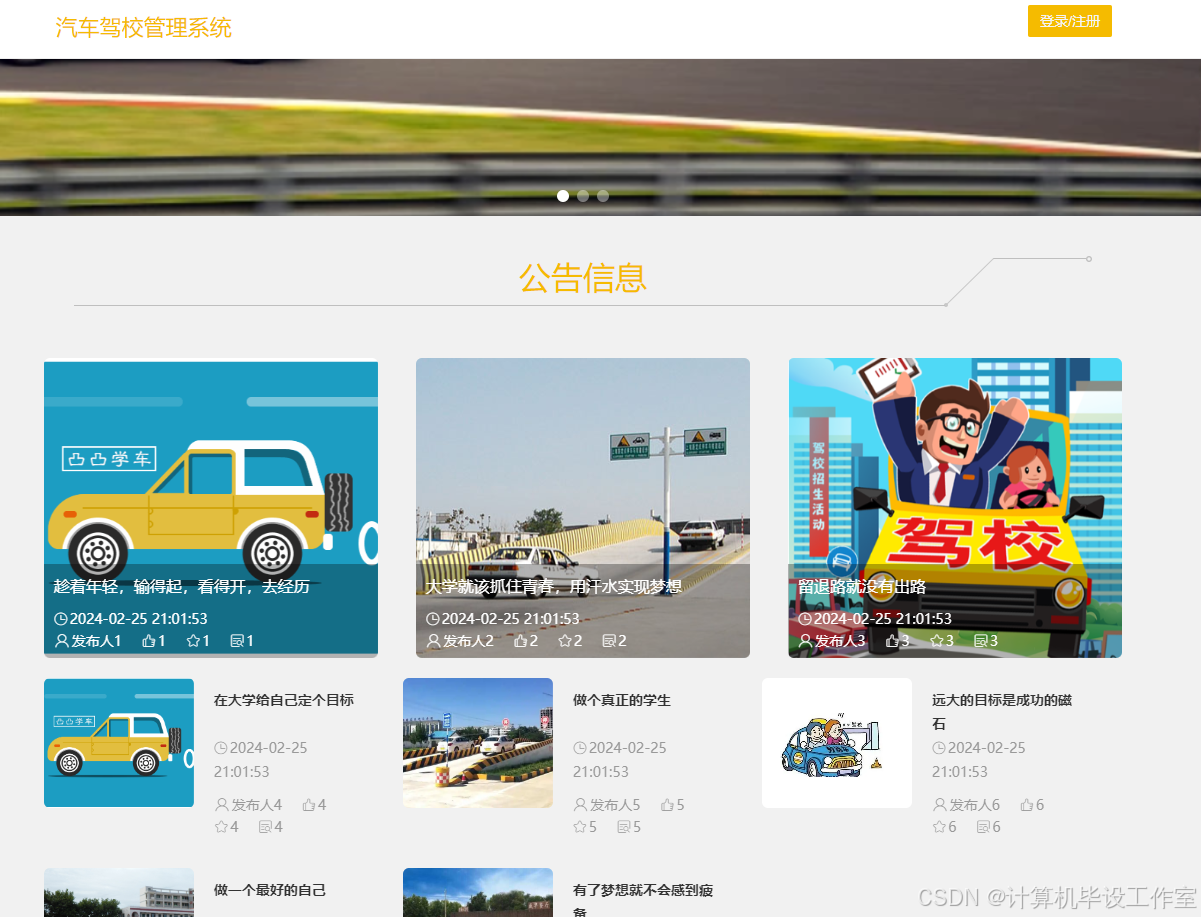Open title 做个真正的学生

coord(622,700)
